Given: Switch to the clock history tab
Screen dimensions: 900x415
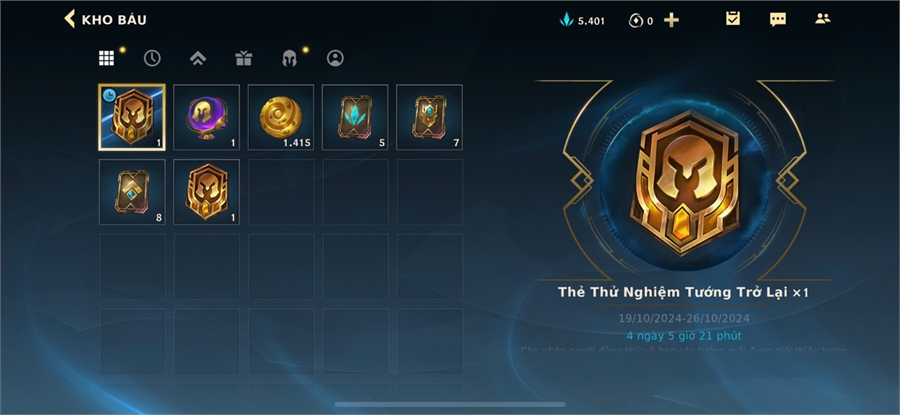Looking at the screenshot, I should [x=152, y=58].
